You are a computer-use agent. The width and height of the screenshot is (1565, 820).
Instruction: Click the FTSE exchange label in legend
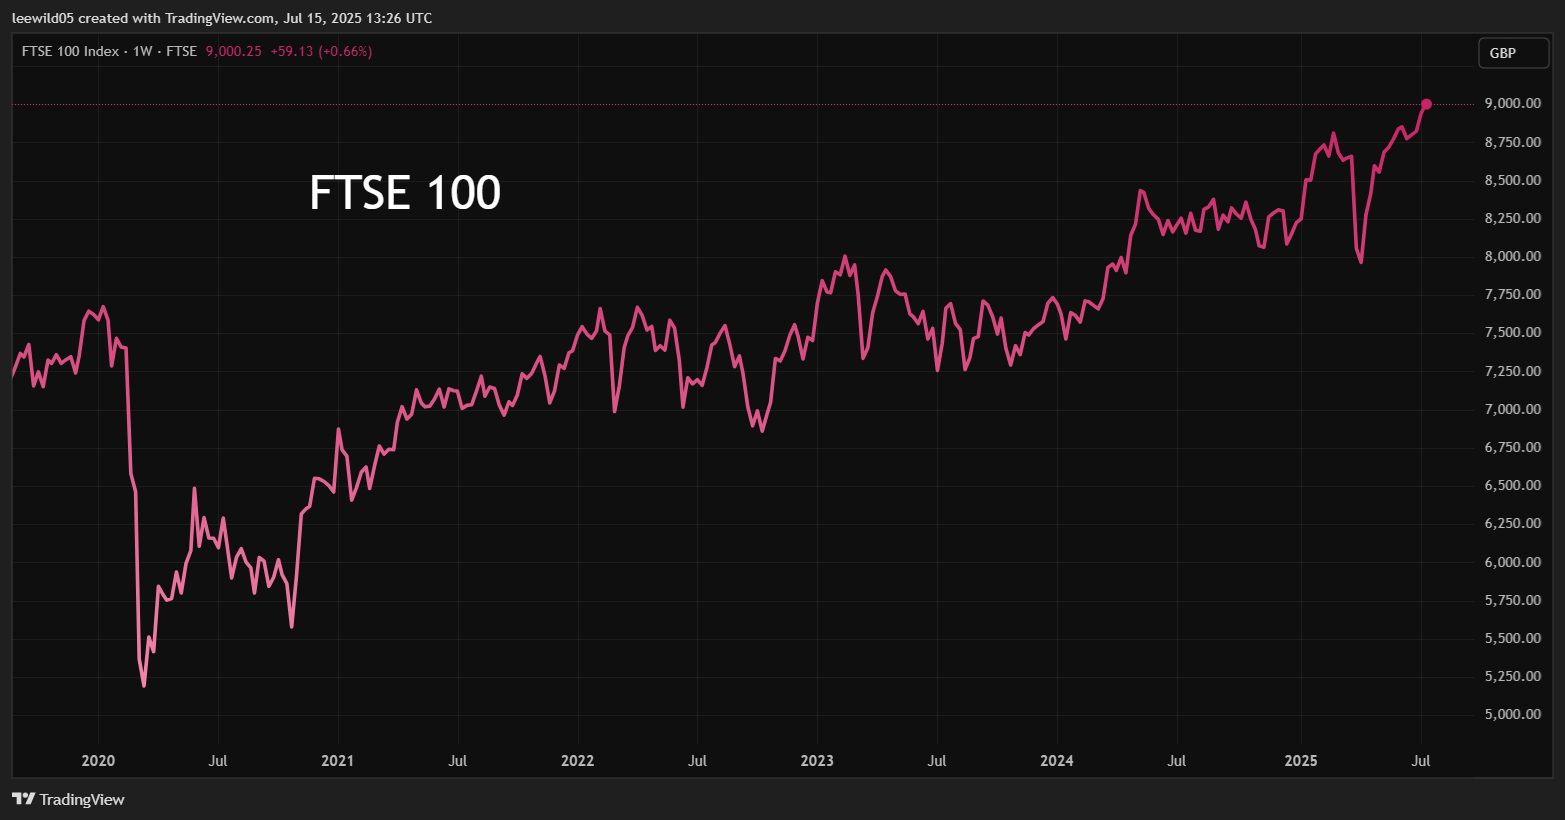(x=182, y=51)
